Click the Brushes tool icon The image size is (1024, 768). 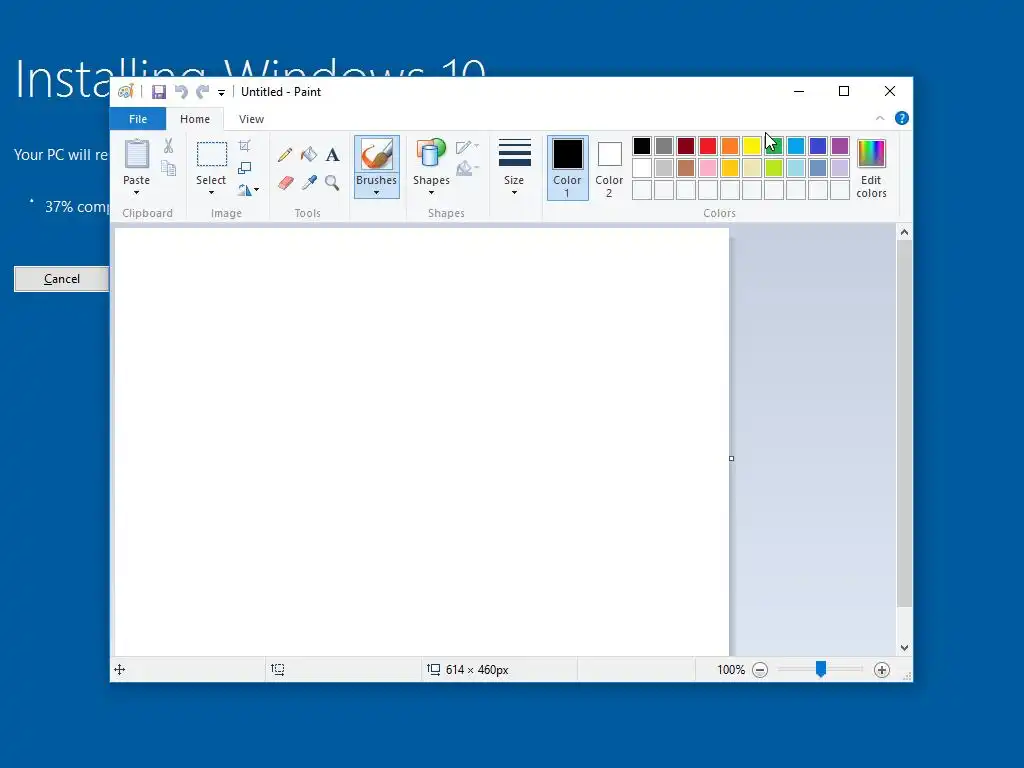(377, 155)
